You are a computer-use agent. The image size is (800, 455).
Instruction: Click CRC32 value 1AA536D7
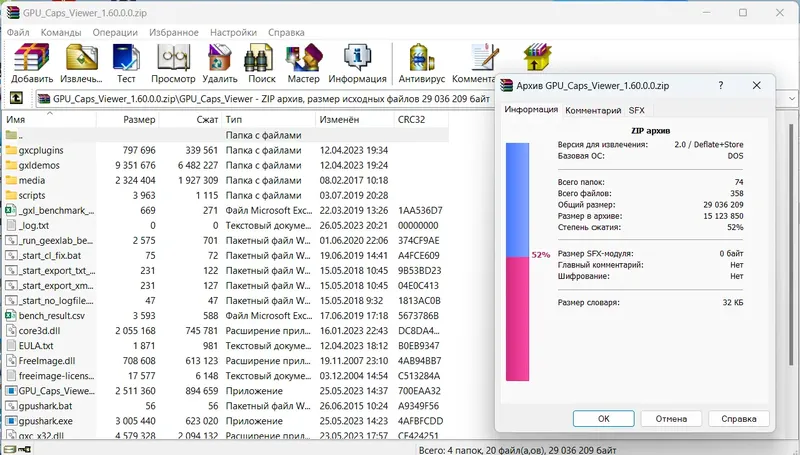420,210
